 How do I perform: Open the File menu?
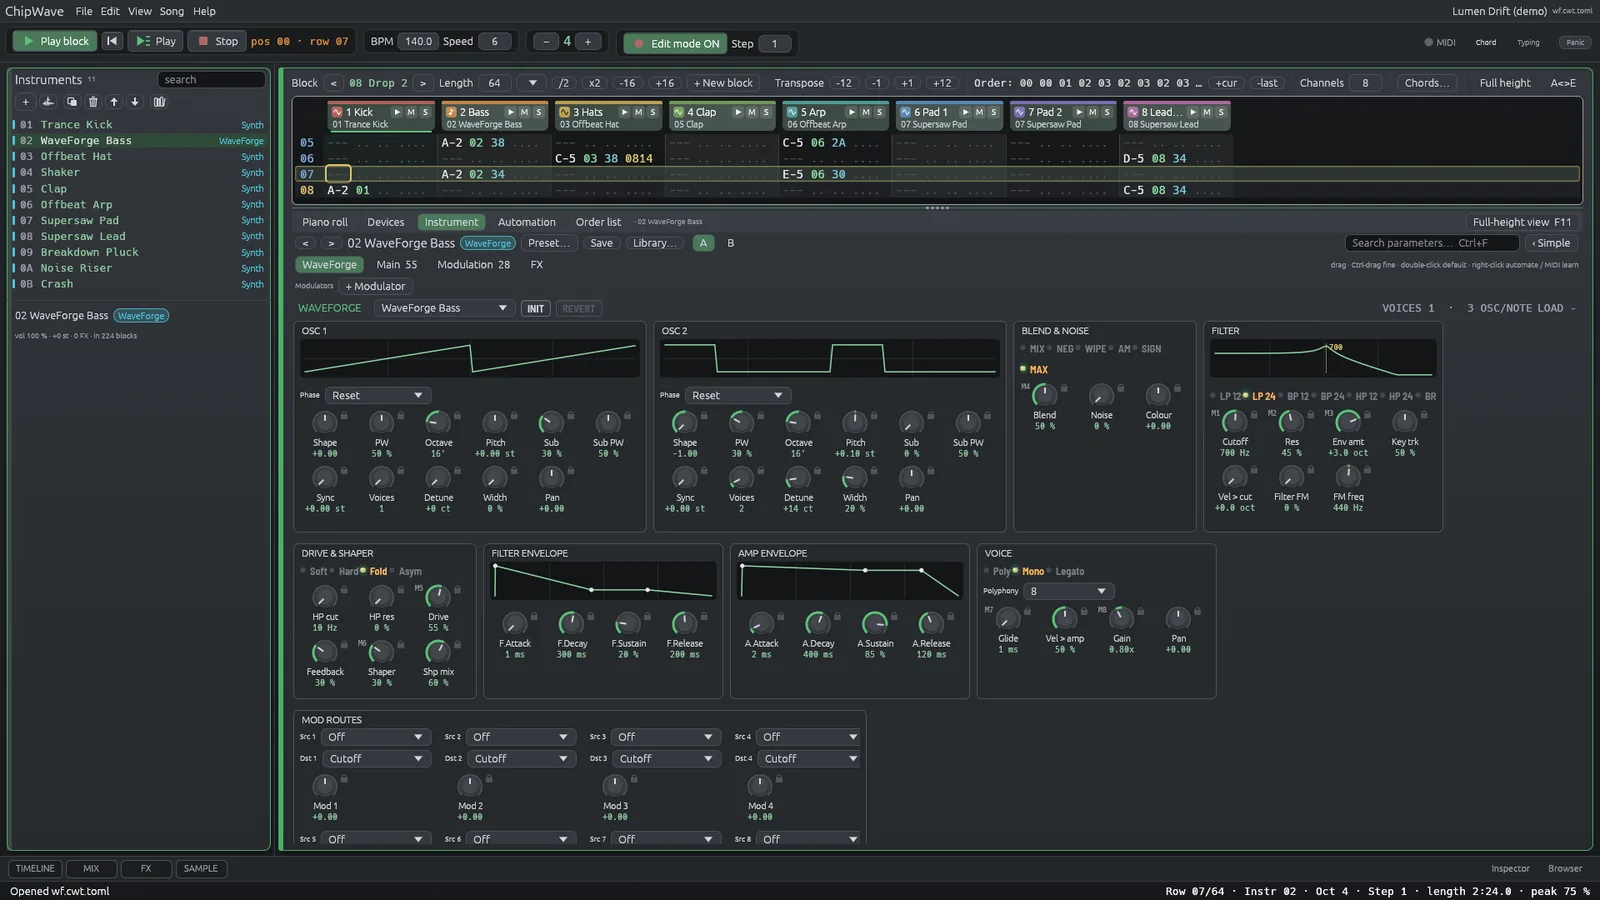point(84,11)
